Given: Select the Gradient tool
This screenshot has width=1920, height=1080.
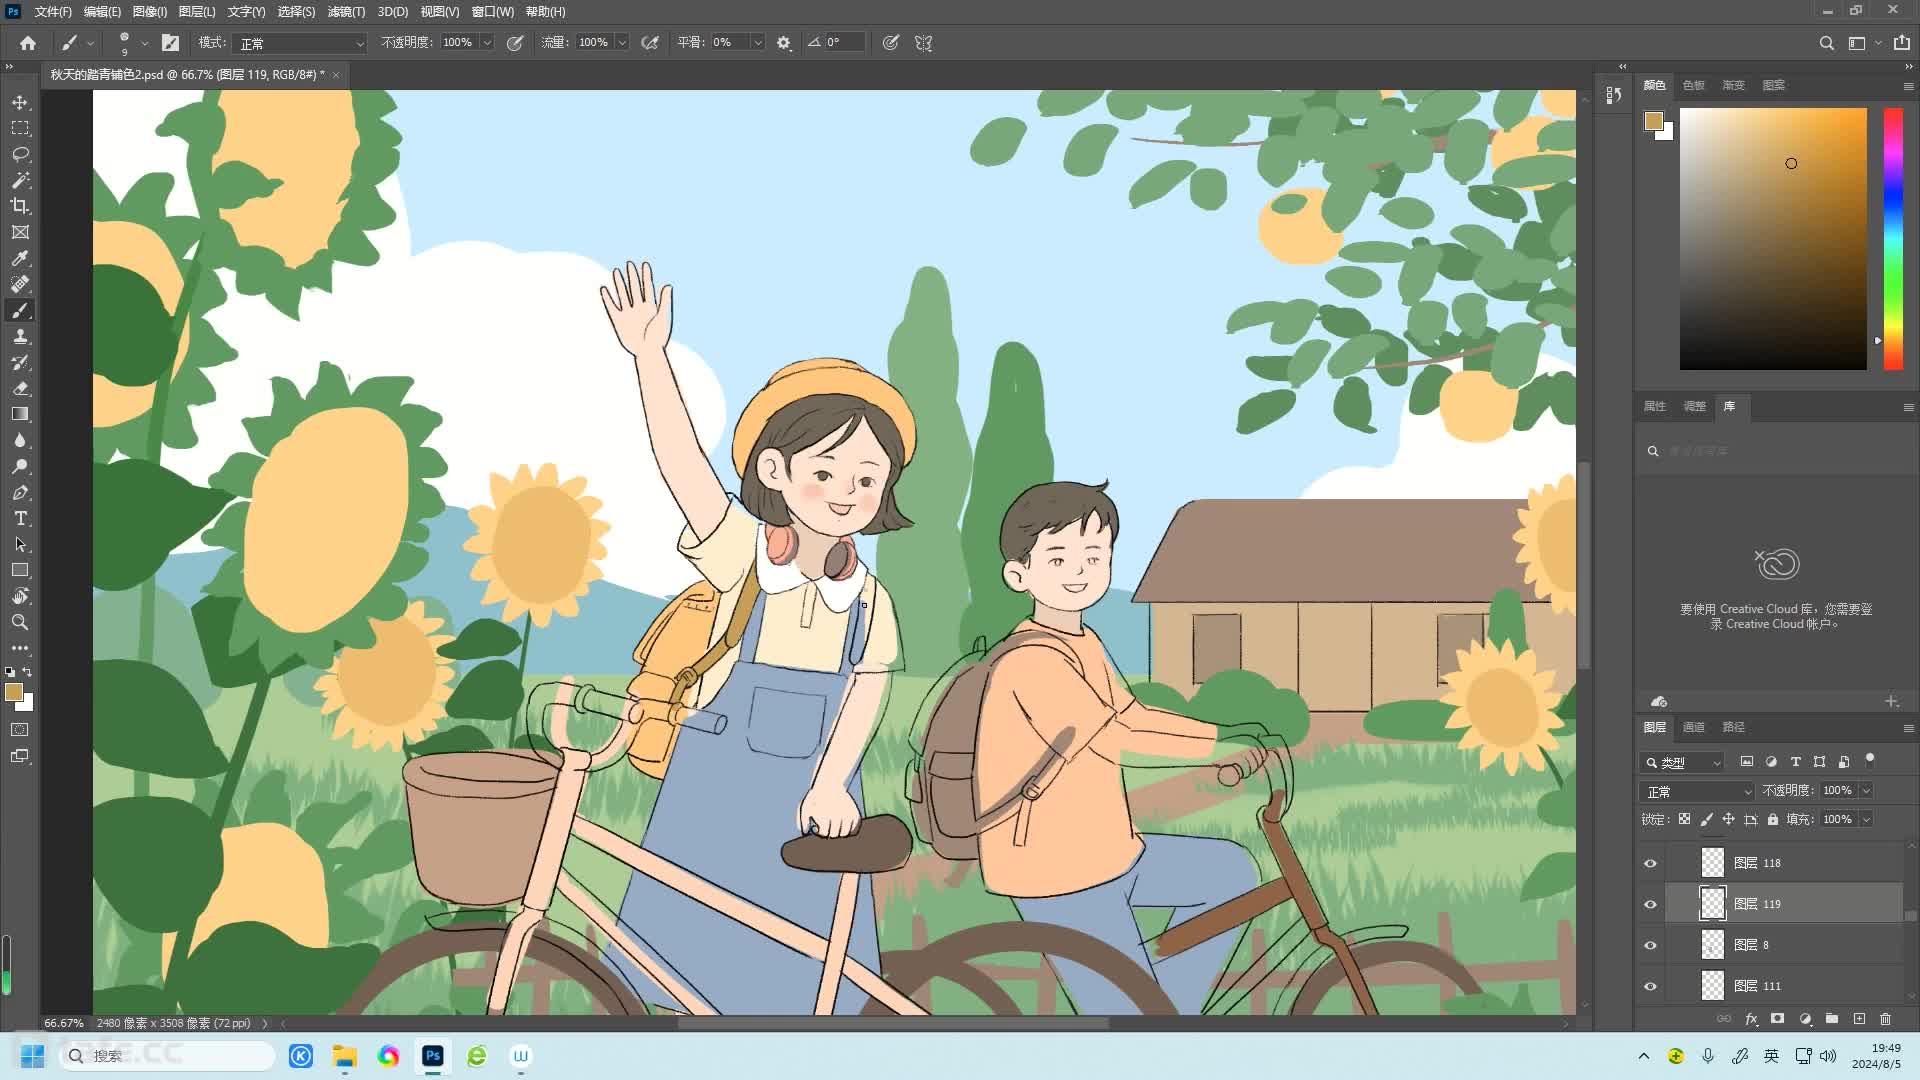Looking at the screenshot, I should [20, 414].
